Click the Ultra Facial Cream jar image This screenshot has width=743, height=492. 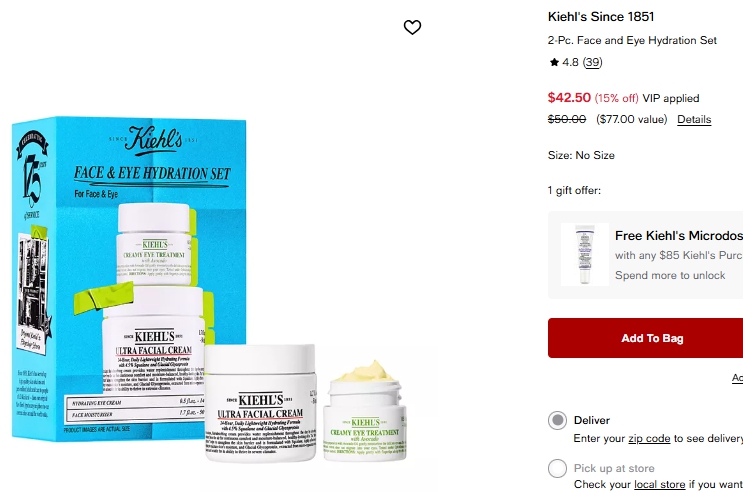pos(261,403)
